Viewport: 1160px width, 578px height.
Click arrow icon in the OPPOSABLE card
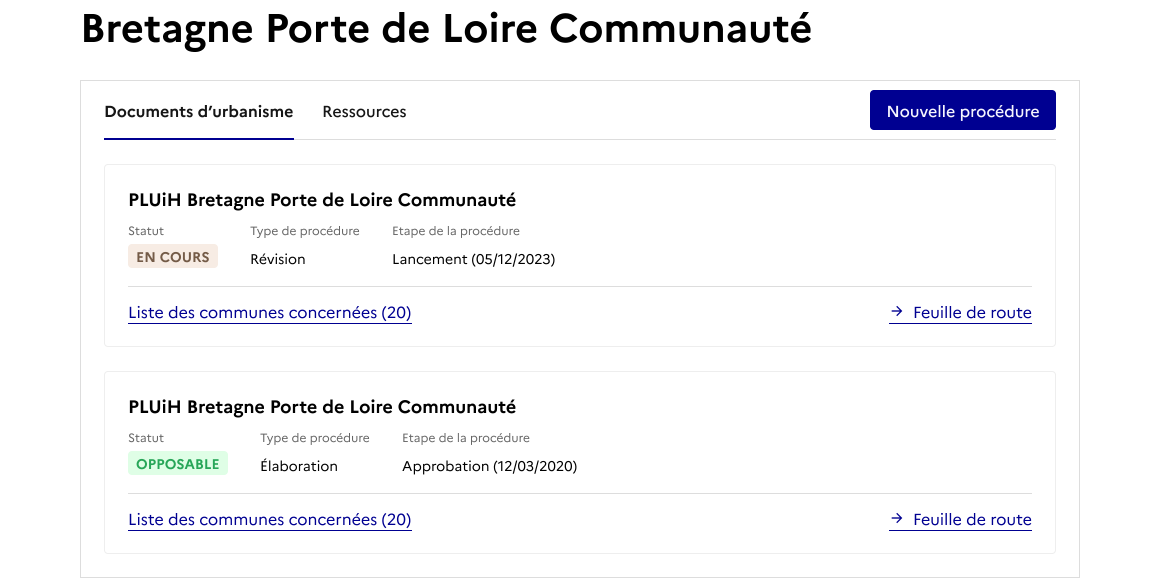click(x=897, y=519)
